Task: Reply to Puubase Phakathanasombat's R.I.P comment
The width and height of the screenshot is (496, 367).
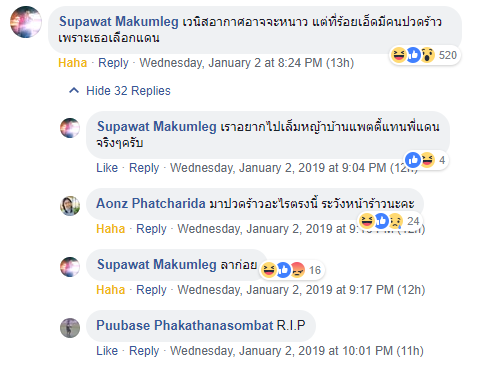Action: click(x=144, y=351)
